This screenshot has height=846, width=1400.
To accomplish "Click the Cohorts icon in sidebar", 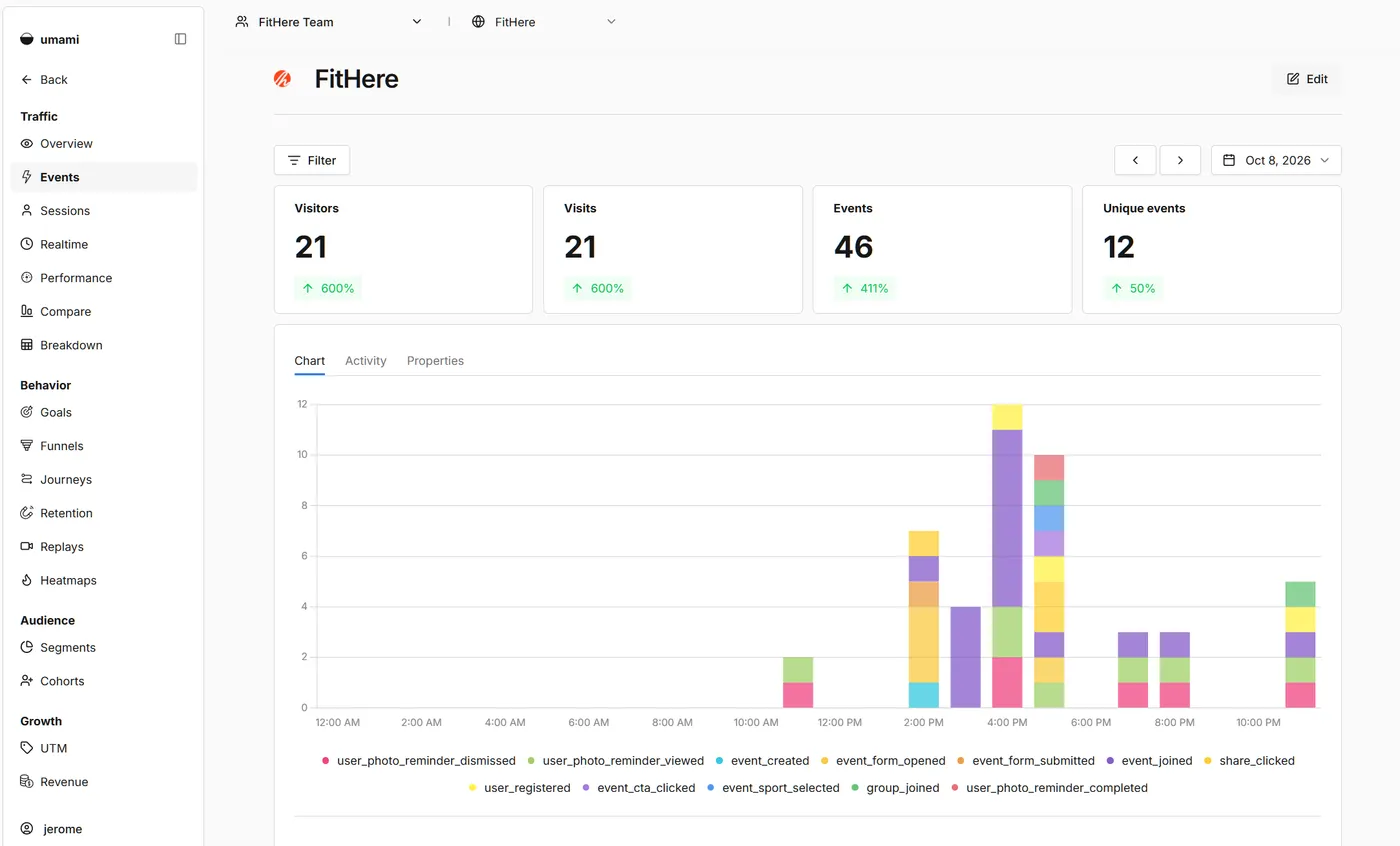I will 27,681.
